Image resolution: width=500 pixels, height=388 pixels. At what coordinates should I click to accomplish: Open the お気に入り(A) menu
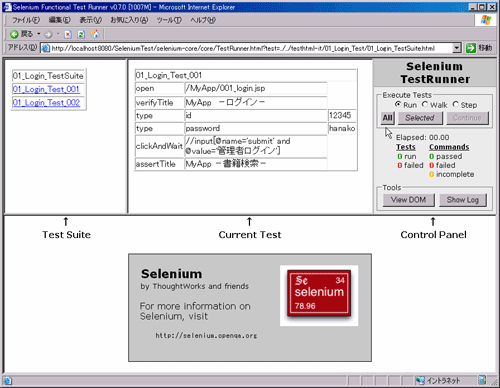pyautogui.click(x=129, y=20)
